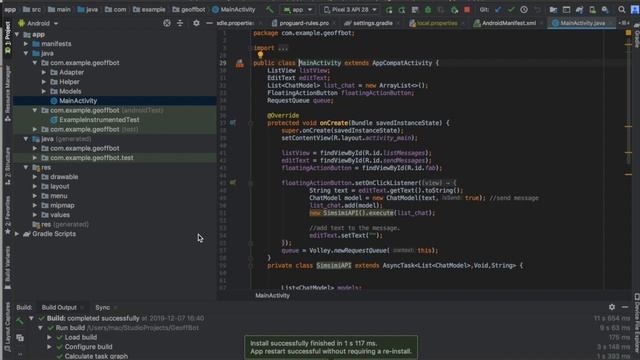Screen dimensions: 640x360
Task: Open the values resource folder
Action: coord(60,215)
